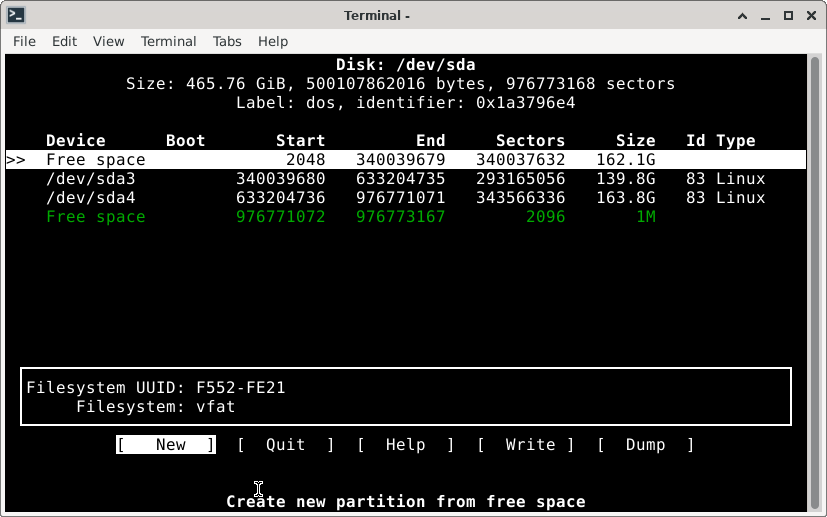827x517 pixels.
Task: Click the keep-on-top arrow window button
Action: 743,15
